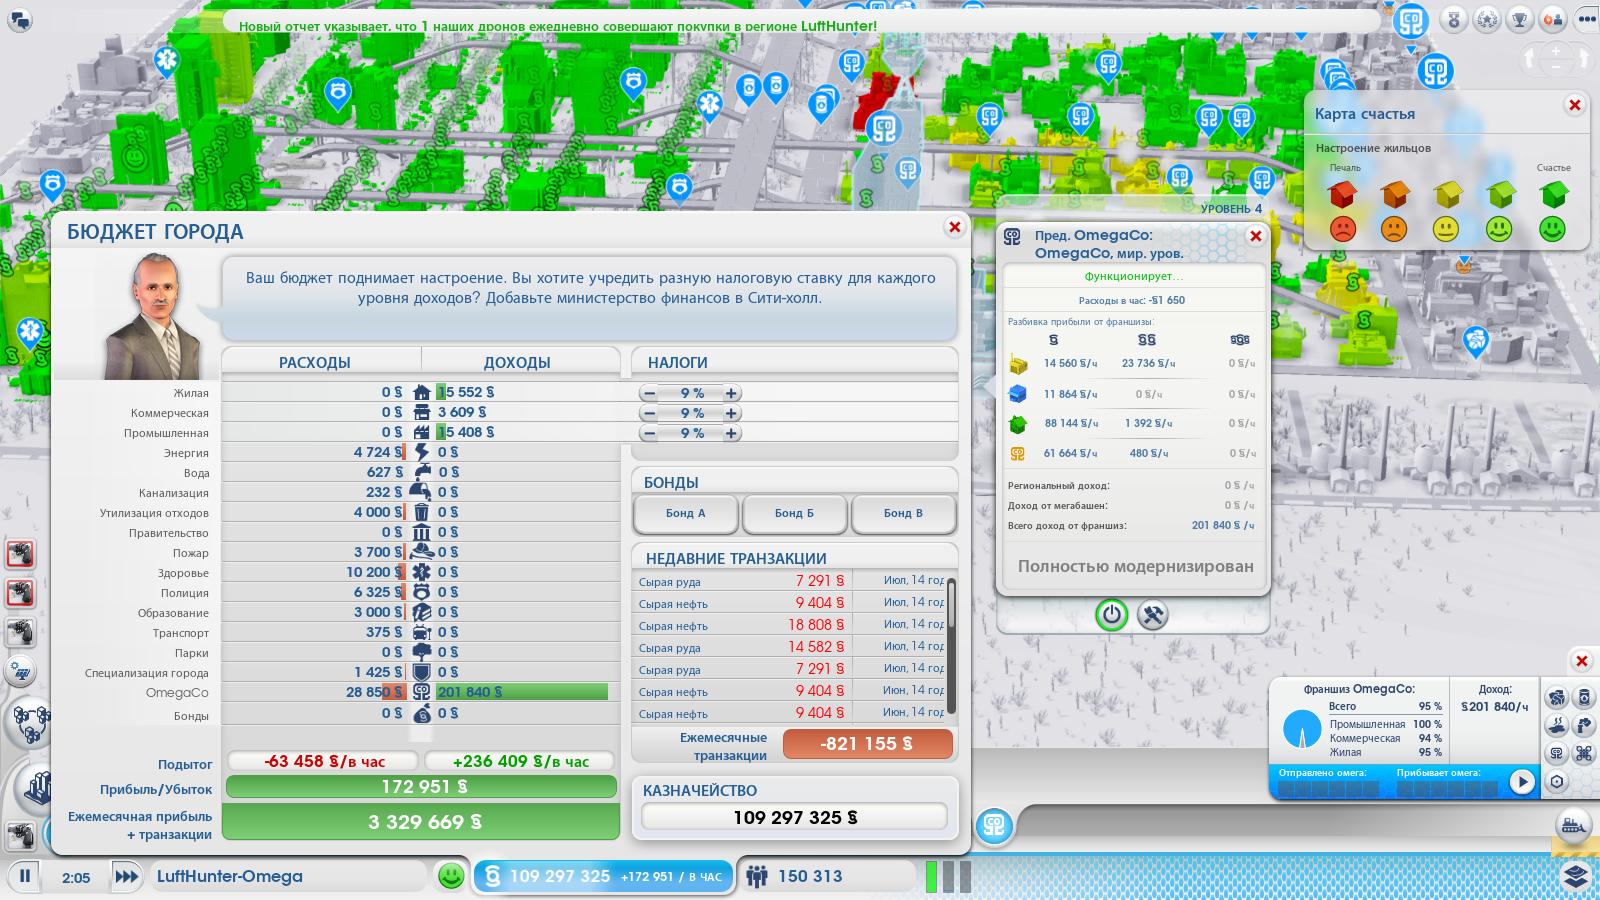Open the laurel star rankings icon
This screenshot has height=900, width=1600.
click(x=1489, y=18)
